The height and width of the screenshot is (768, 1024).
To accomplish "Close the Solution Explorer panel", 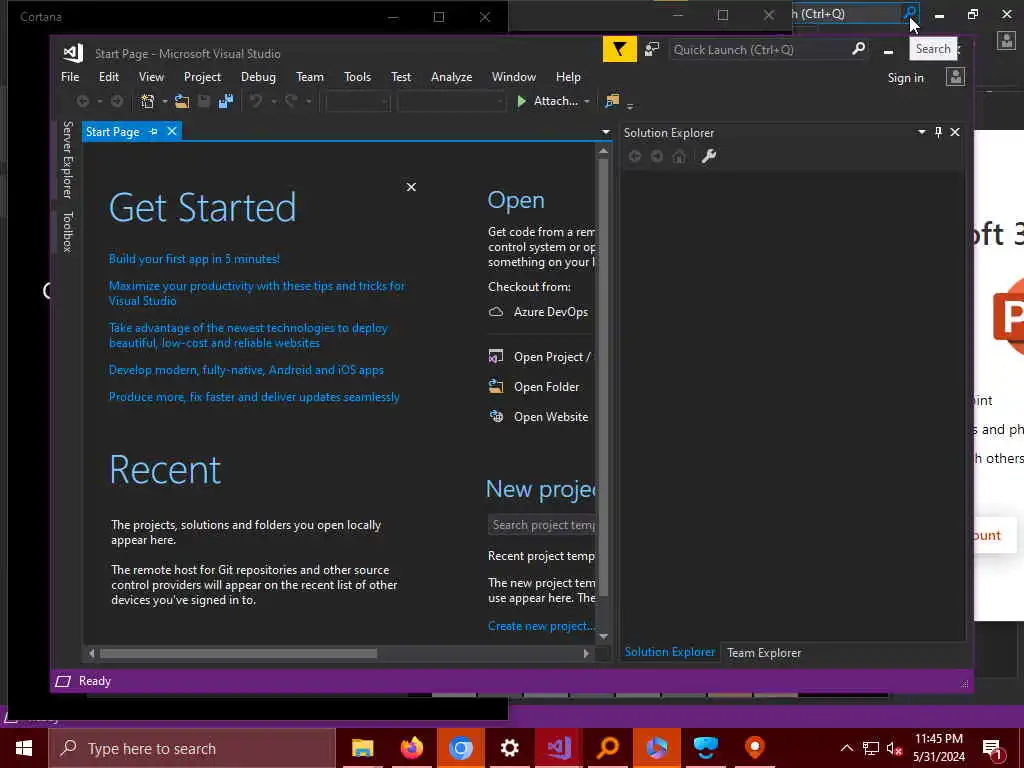I will [x=955, y=133].
